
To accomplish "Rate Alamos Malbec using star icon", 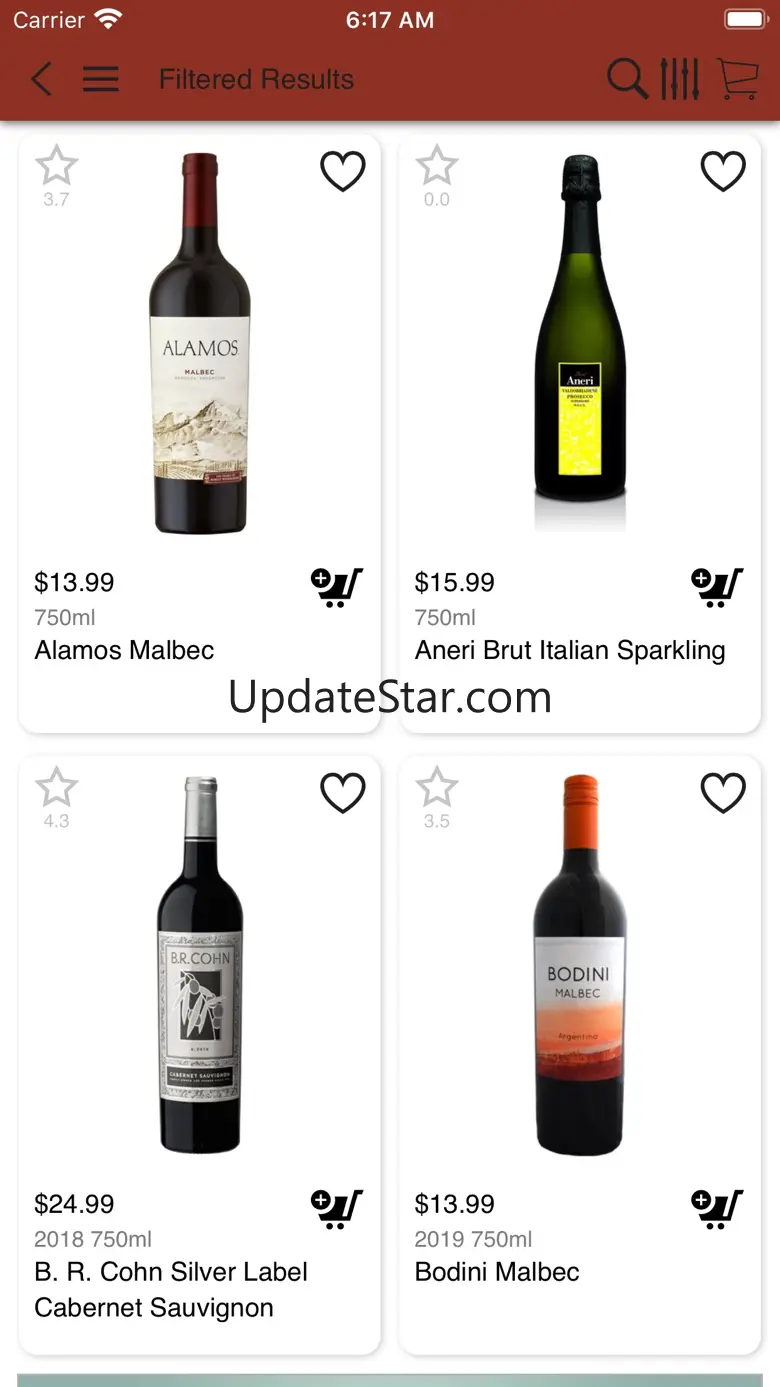I will click(56, 166).
